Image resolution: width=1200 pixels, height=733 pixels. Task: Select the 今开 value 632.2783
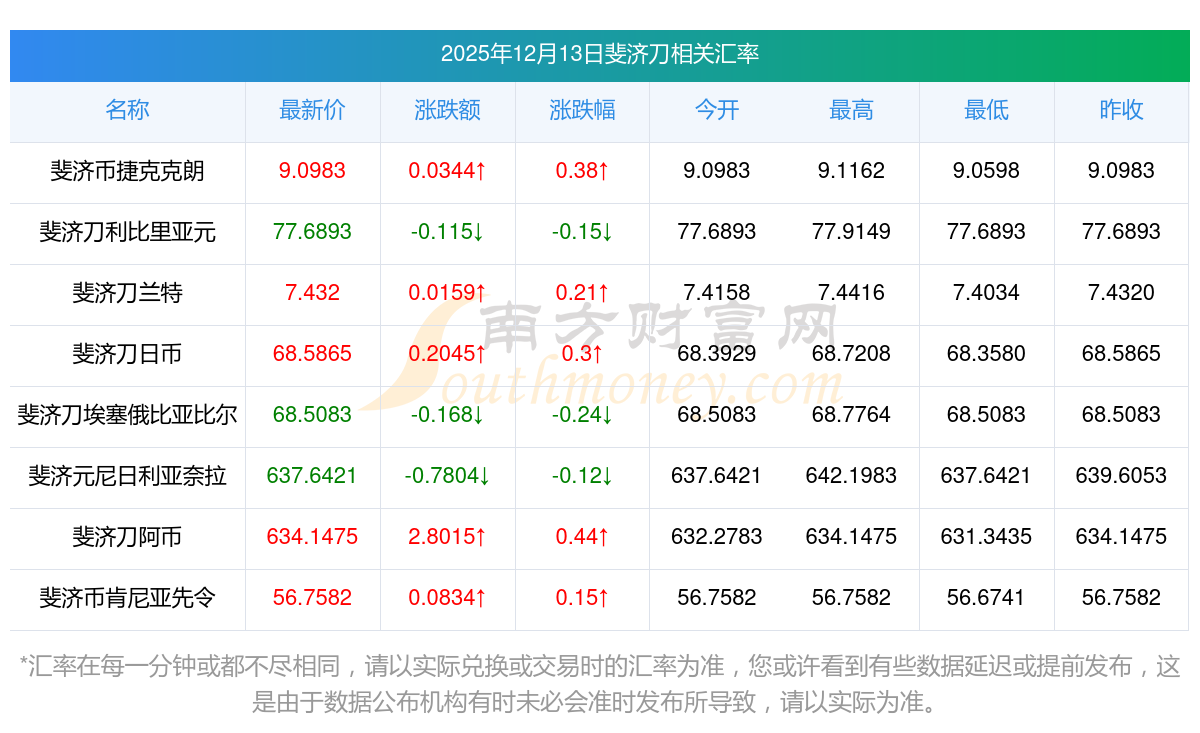(x=717, y=537)
